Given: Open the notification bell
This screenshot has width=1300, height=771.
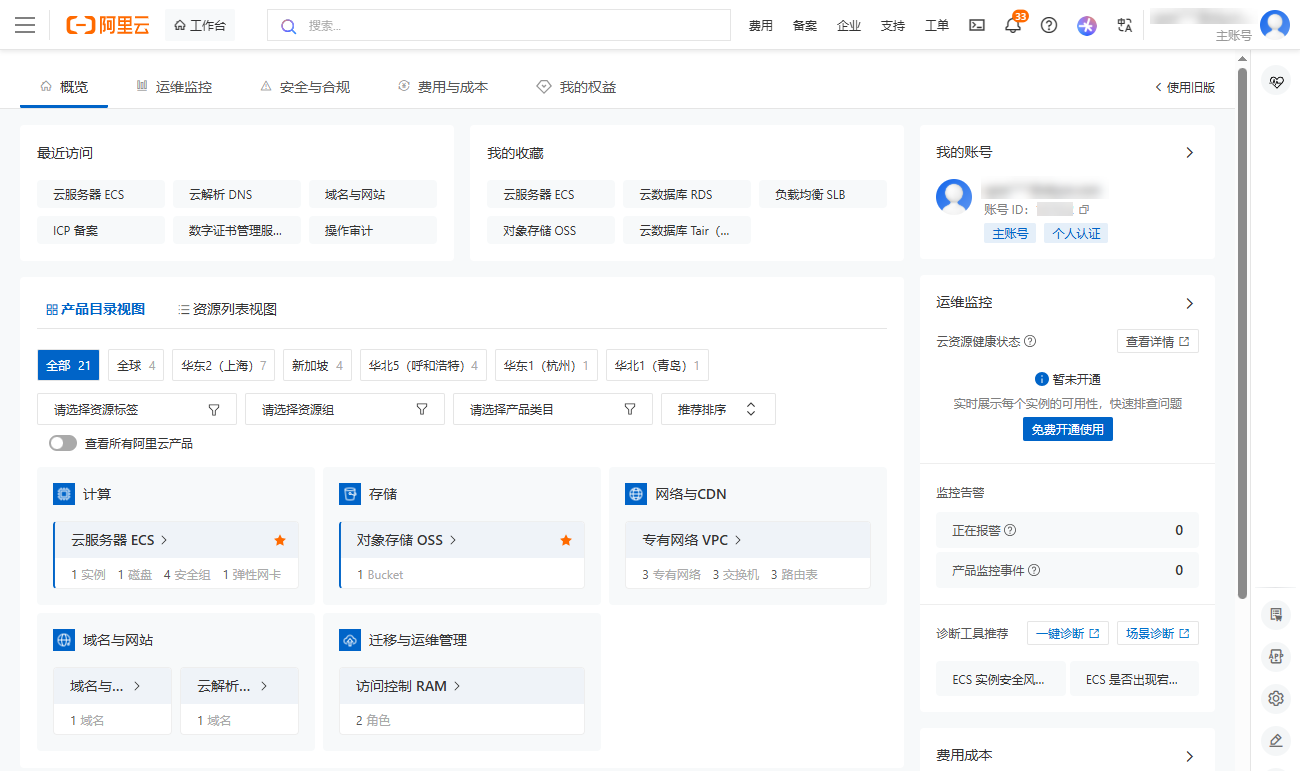Looking at the screenshot, I should coord(1013,26).
